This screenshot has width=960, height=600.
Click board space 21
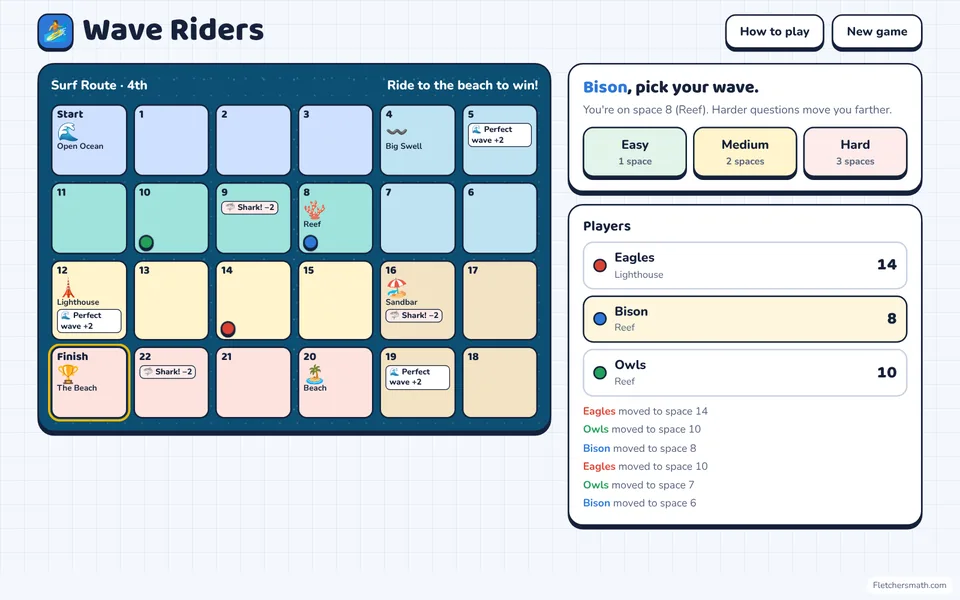pos(253,383)
